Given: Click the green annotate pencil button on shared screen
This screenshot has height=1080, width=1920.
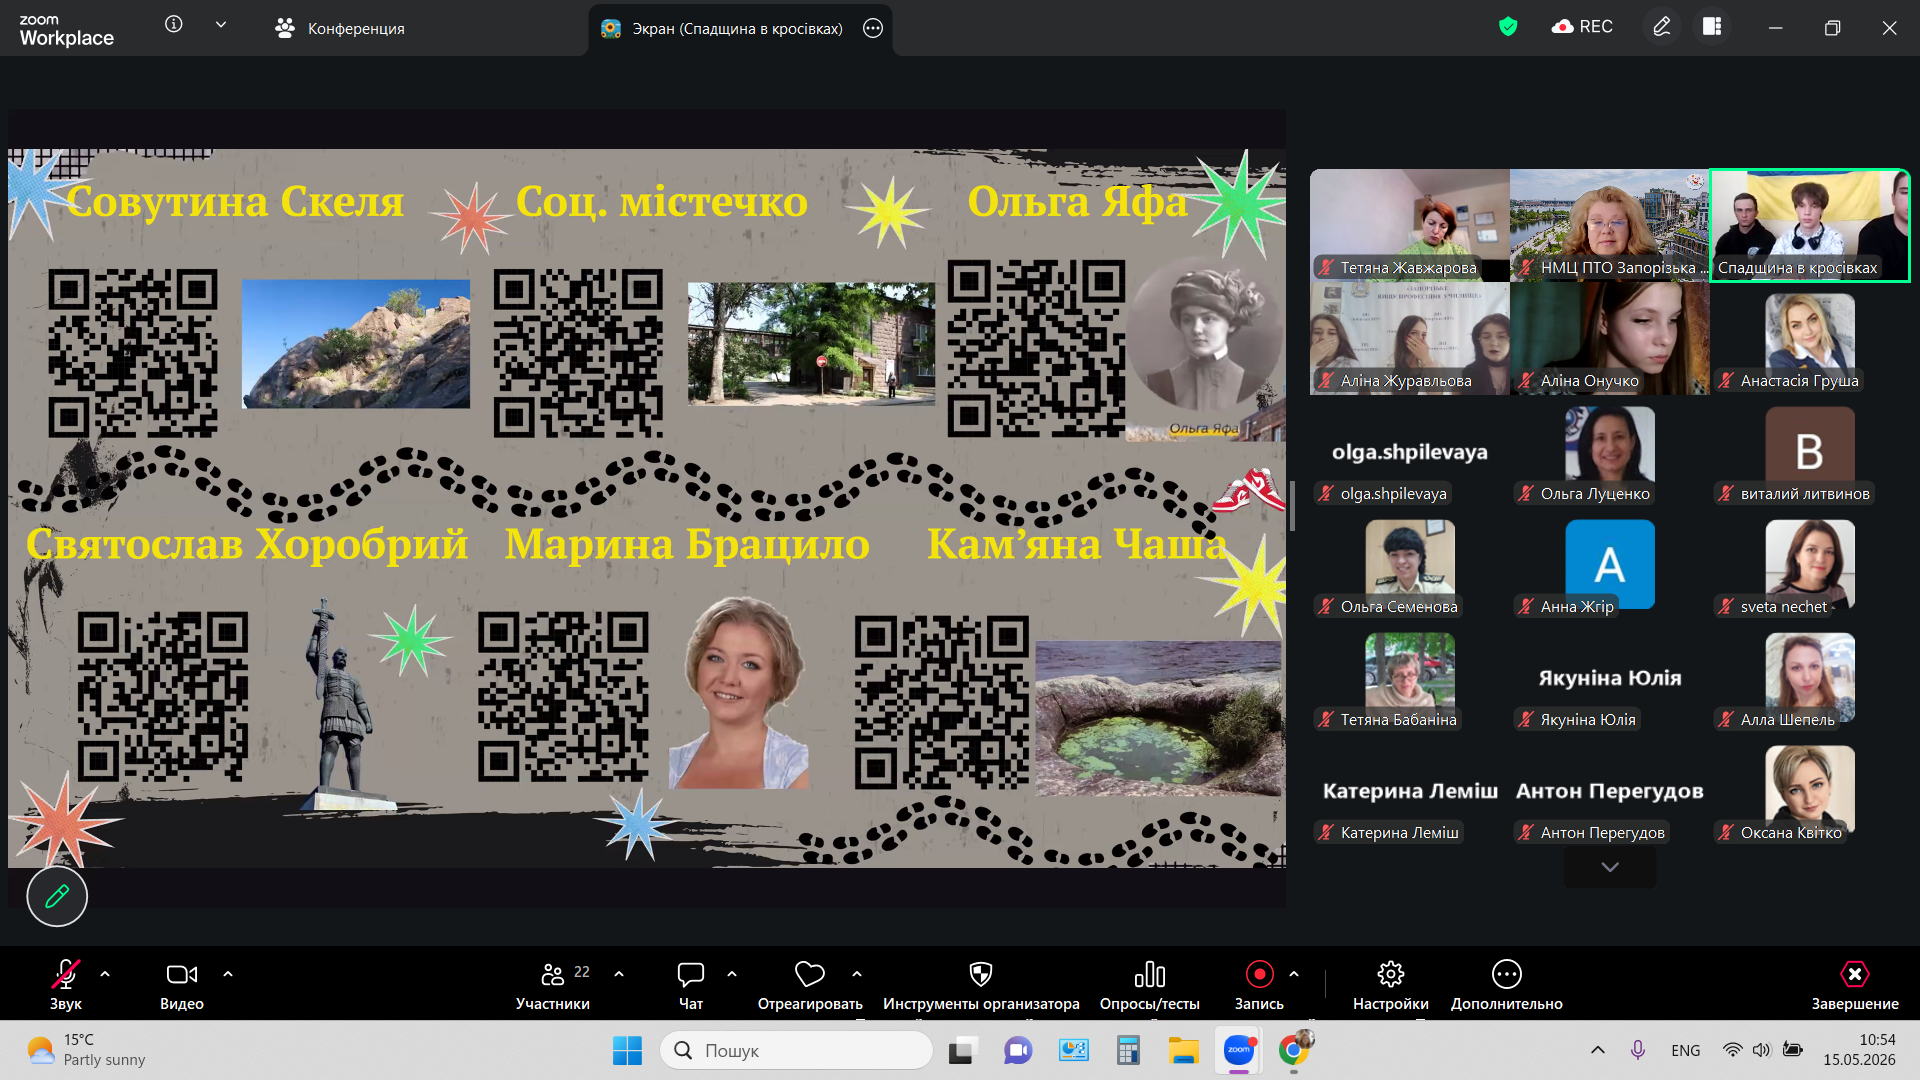Looking at the screenshot, I should point(57,896).
